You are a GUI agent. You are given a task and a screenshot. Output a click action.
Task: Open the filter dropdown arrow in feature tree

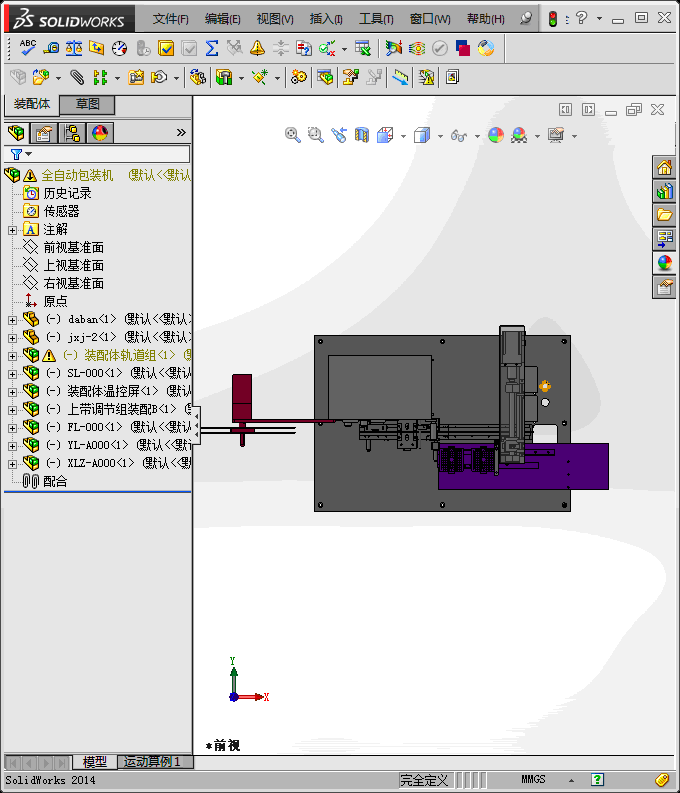29,154
